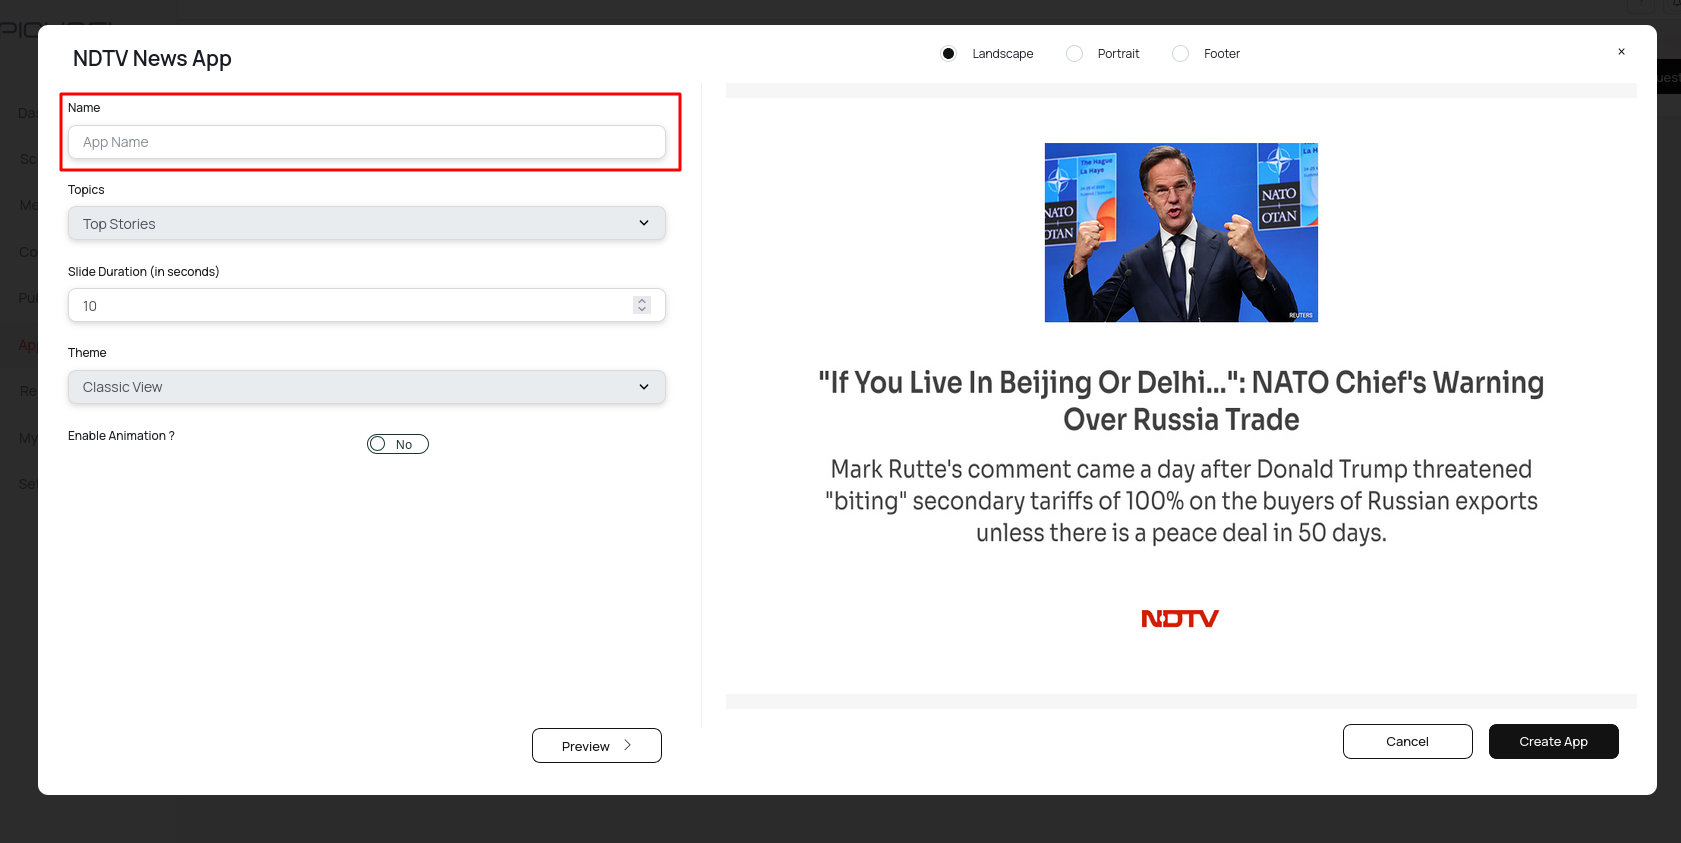Click the NDTV News App dialog title
Image resolution: width=1681 pixels, height=843 pixels.
pos(152,59)
